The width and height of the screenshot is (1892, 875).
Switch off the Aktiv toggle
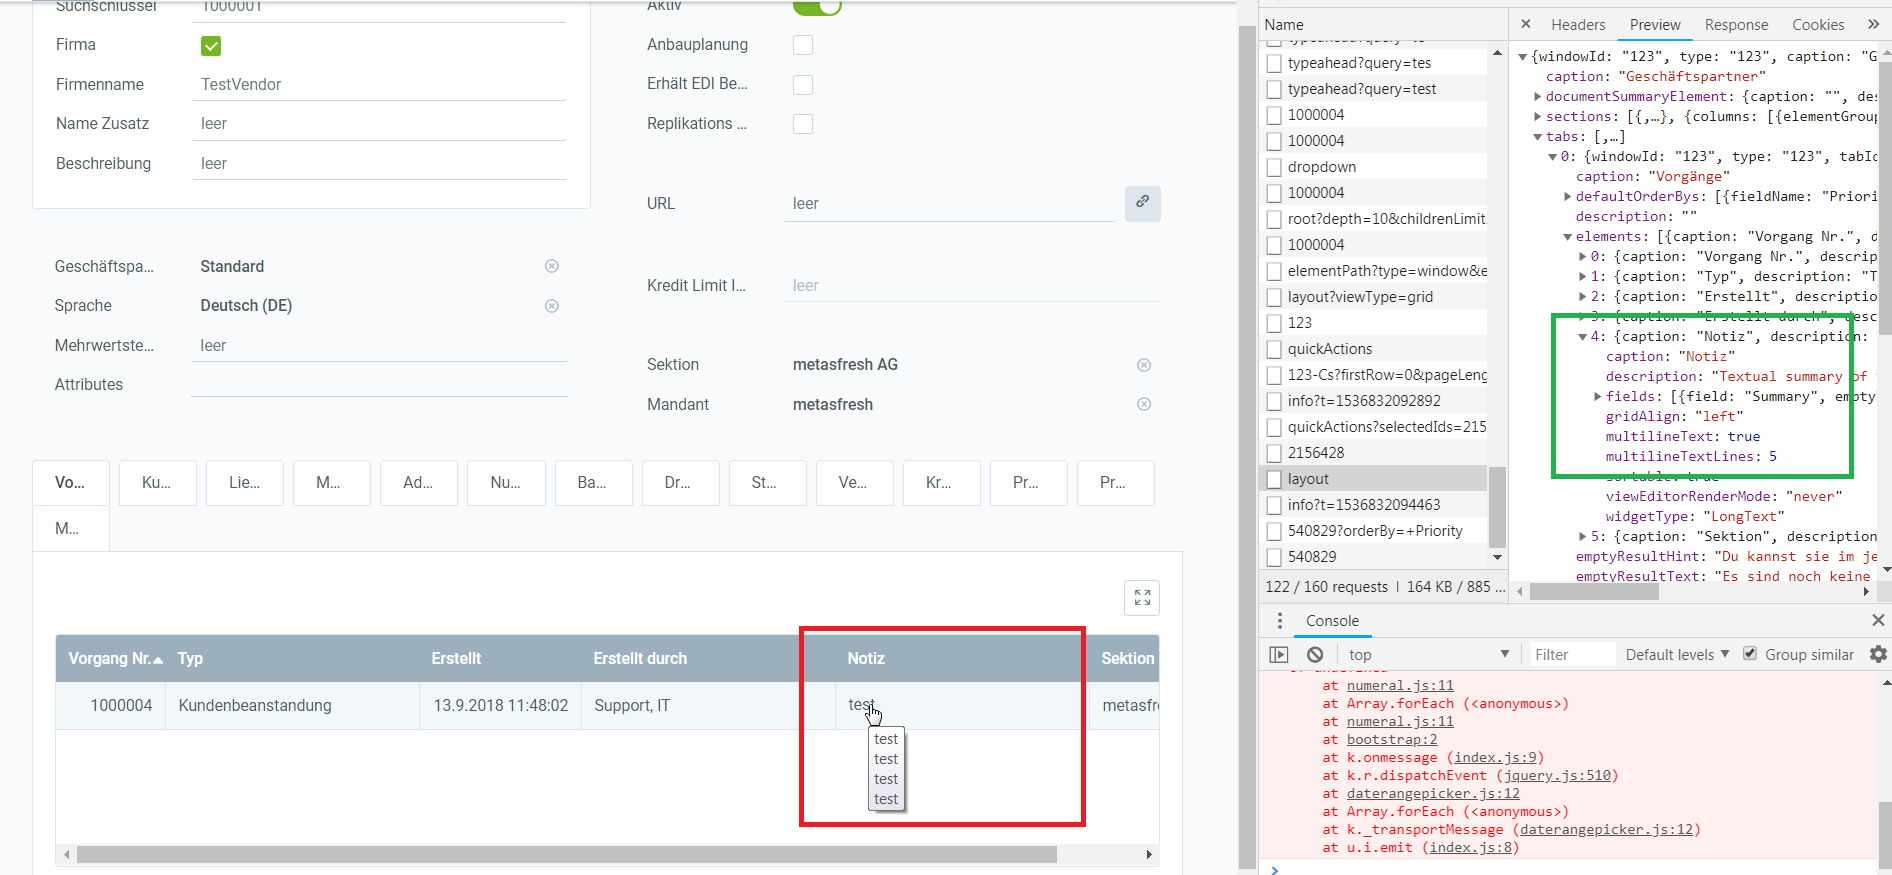point(817,7)
